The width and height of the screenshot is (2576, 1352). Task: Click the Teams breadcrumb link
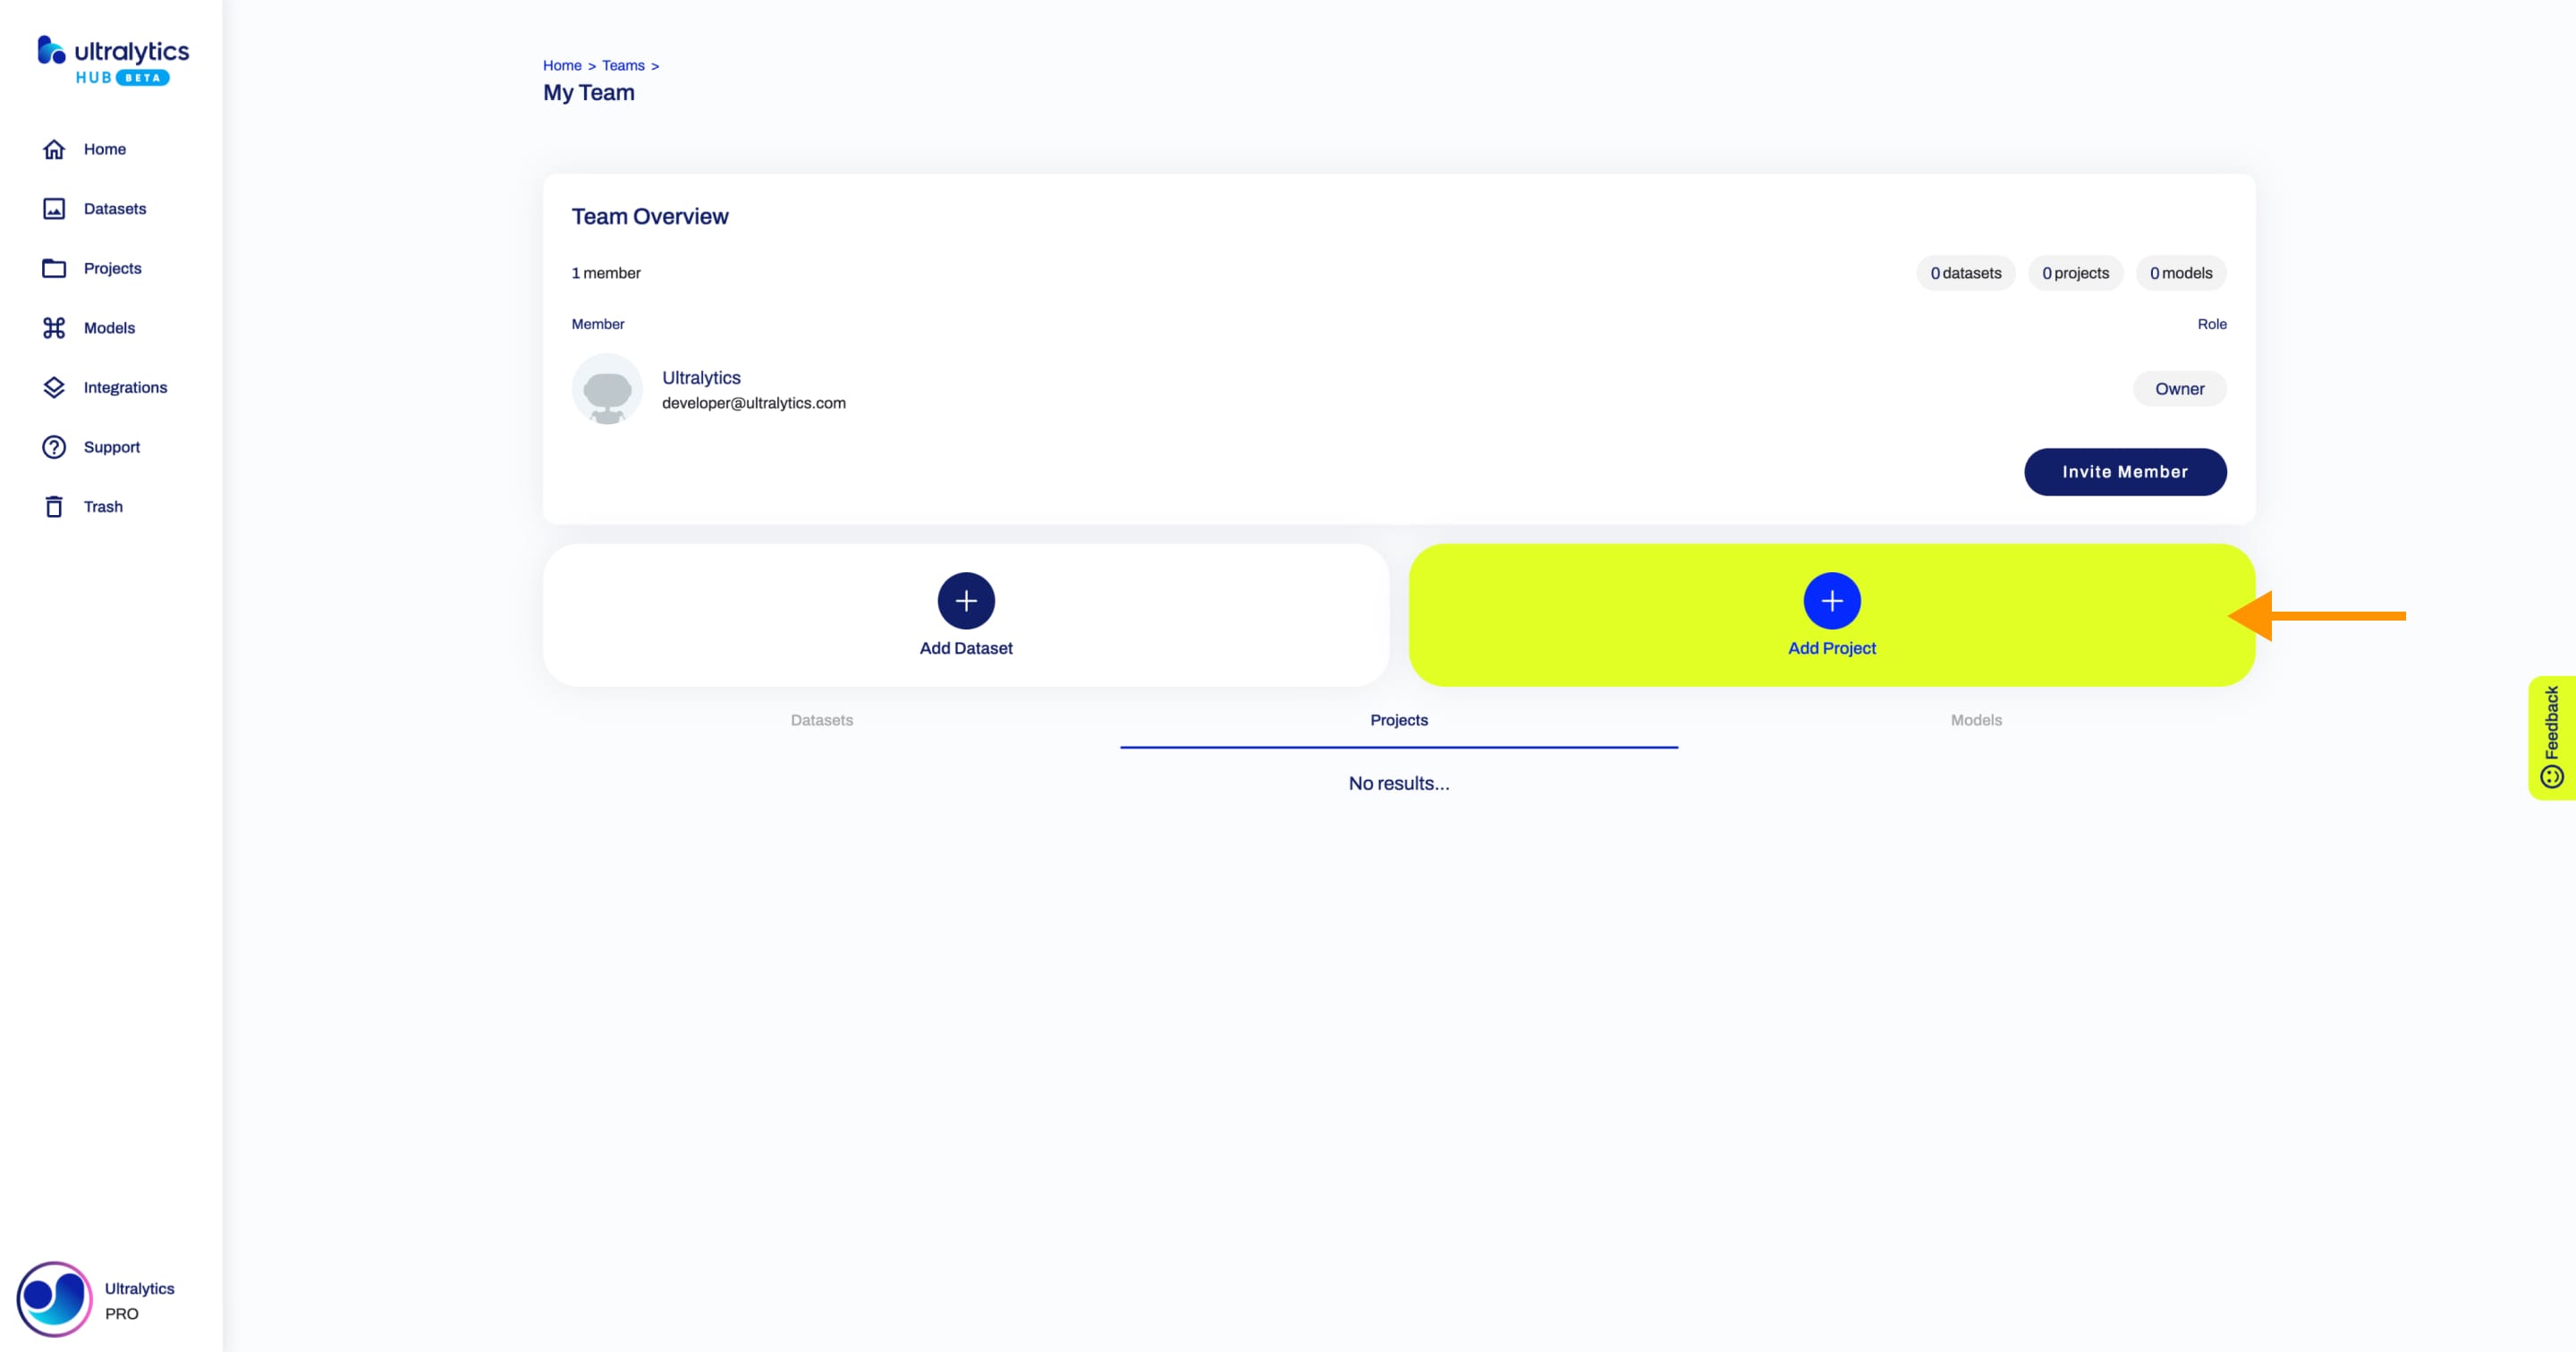pyautogui.click(x=622, y=64)
